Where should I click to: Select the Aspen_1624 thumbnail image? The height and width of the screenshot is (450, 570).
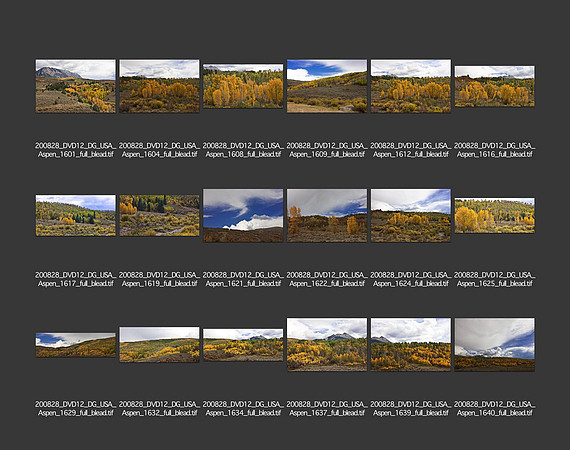[x=411, y=216]
